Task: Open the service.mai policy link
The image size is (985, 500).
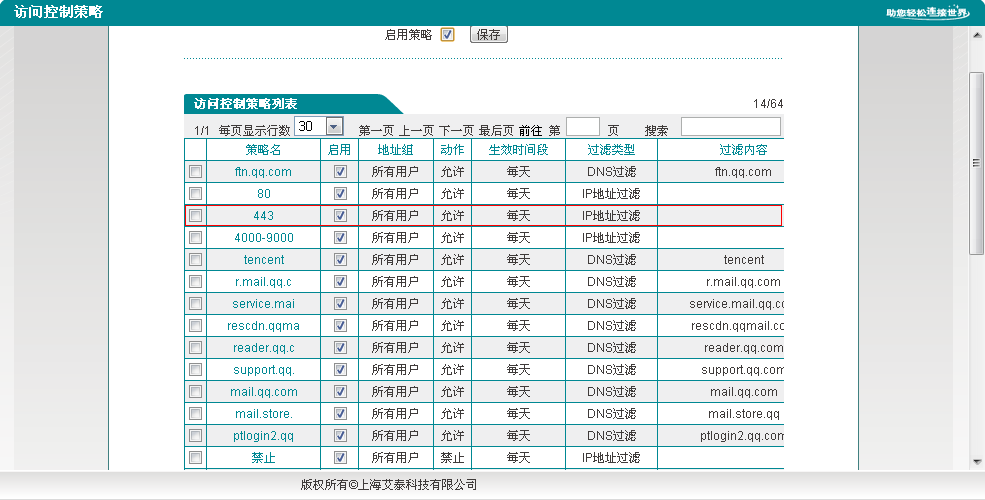Action: click(x=263, y=303)
